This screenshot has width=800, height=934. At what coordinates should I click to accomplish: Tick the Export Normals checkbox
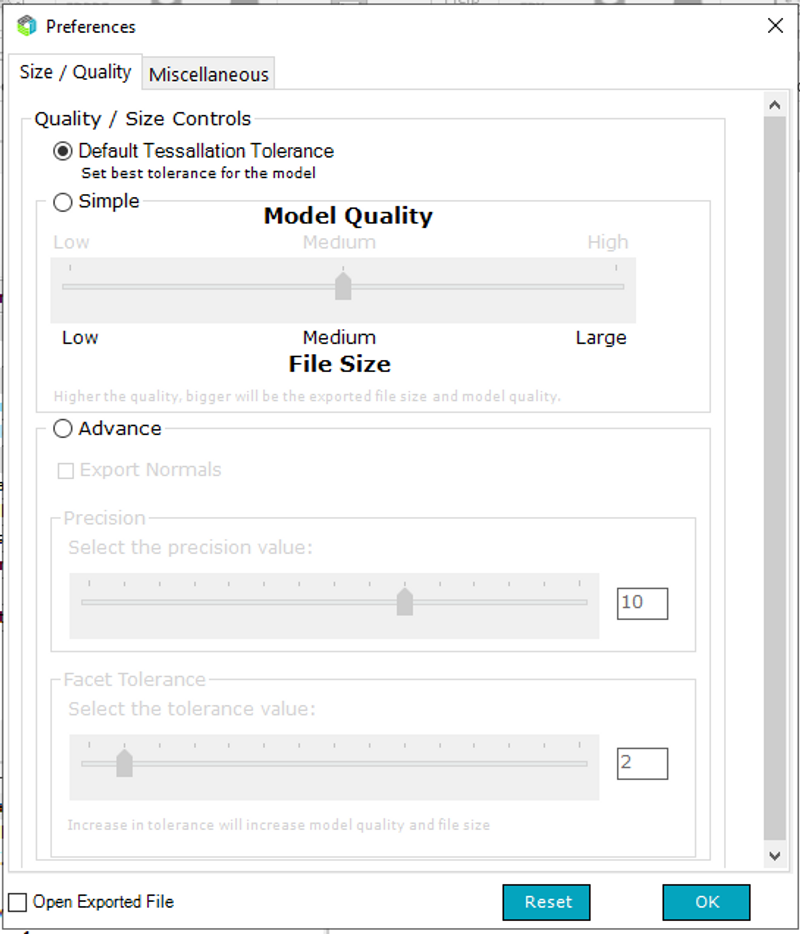(66, 471)
